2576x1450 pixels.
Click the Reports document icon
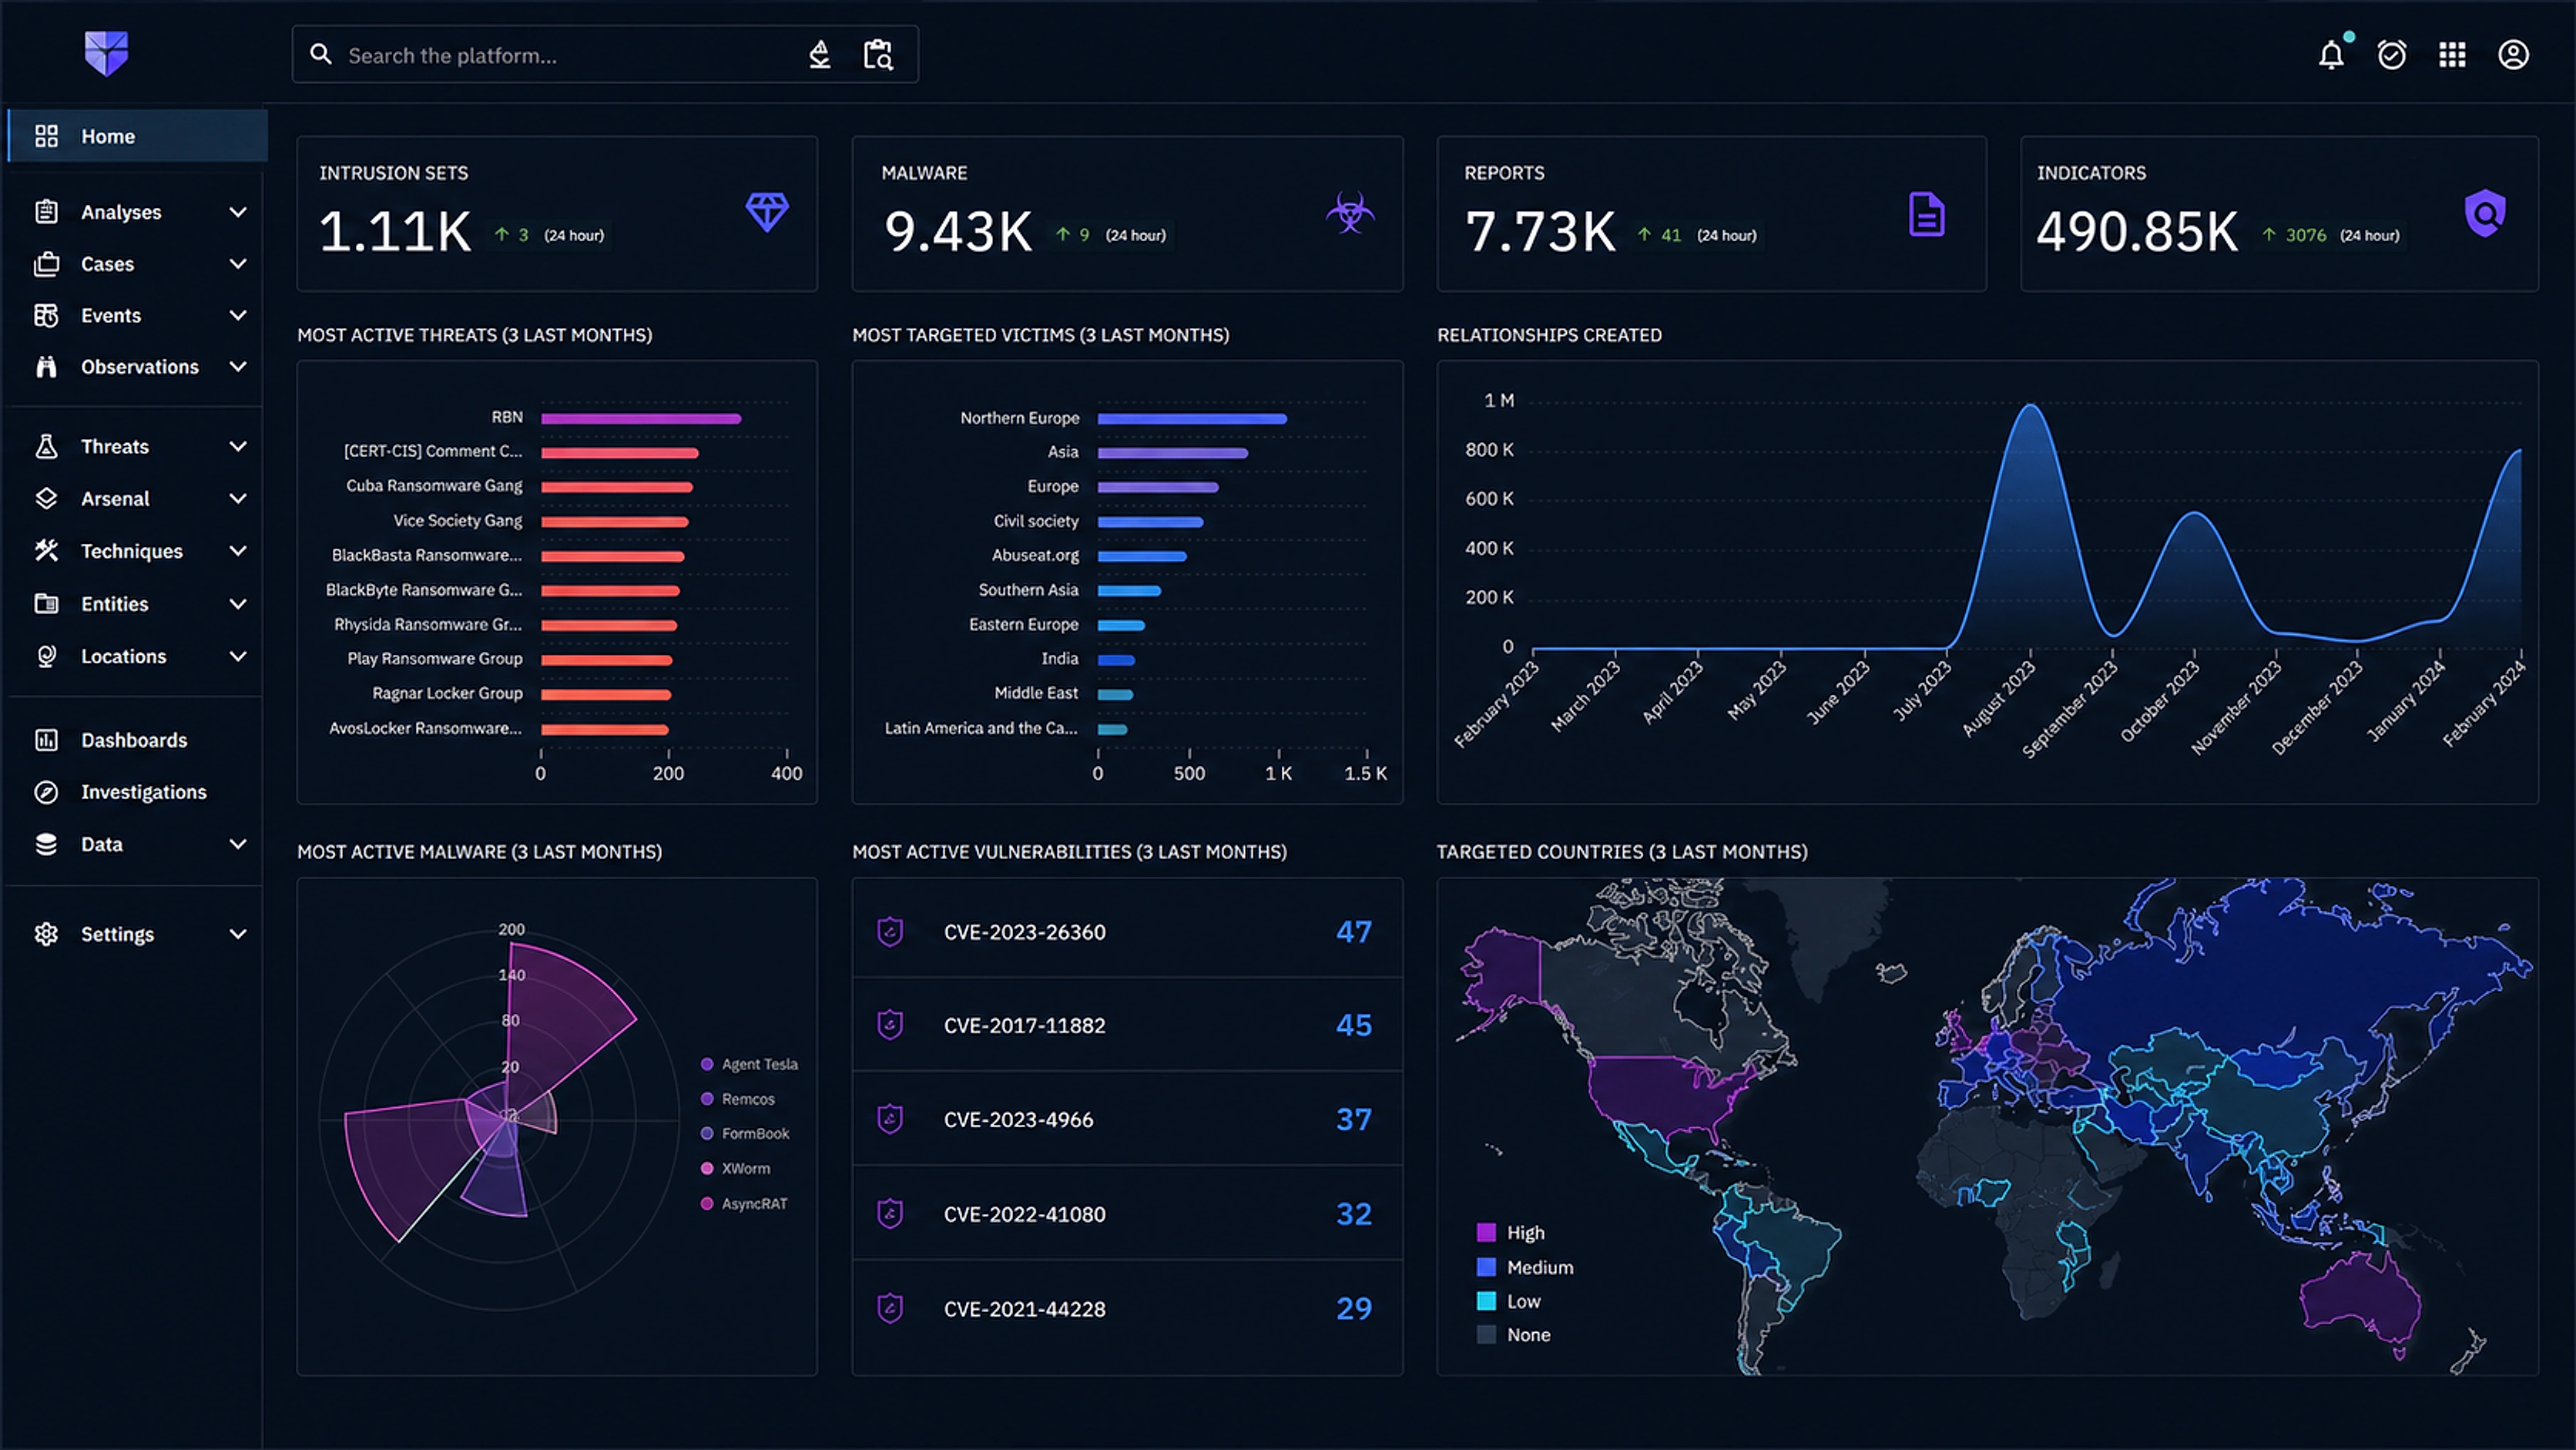[x=1926, y=214]
